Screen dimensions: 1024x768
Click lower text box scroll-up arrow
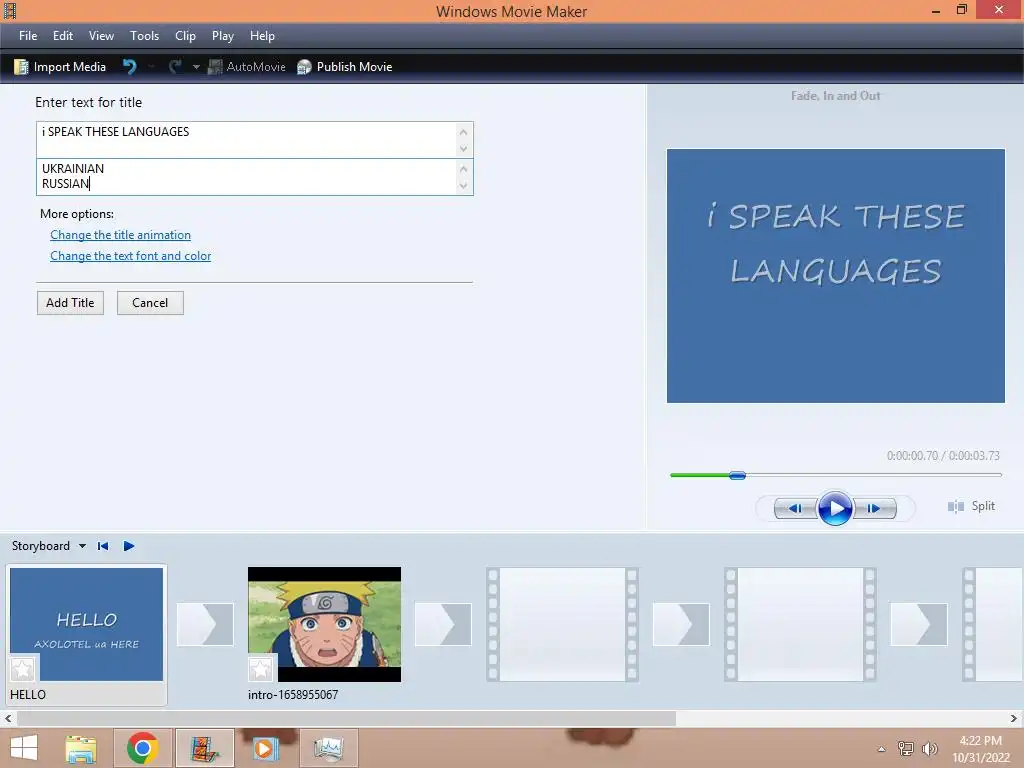464,168
